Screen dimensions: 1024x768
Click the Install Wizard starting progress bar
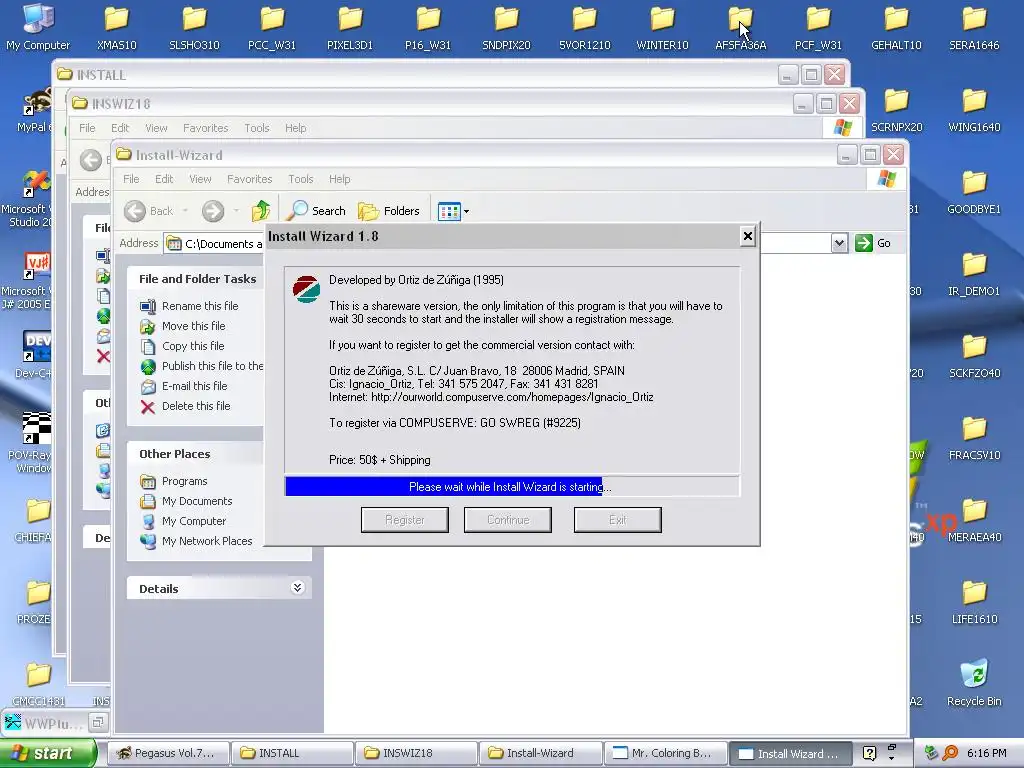(512, 487)
